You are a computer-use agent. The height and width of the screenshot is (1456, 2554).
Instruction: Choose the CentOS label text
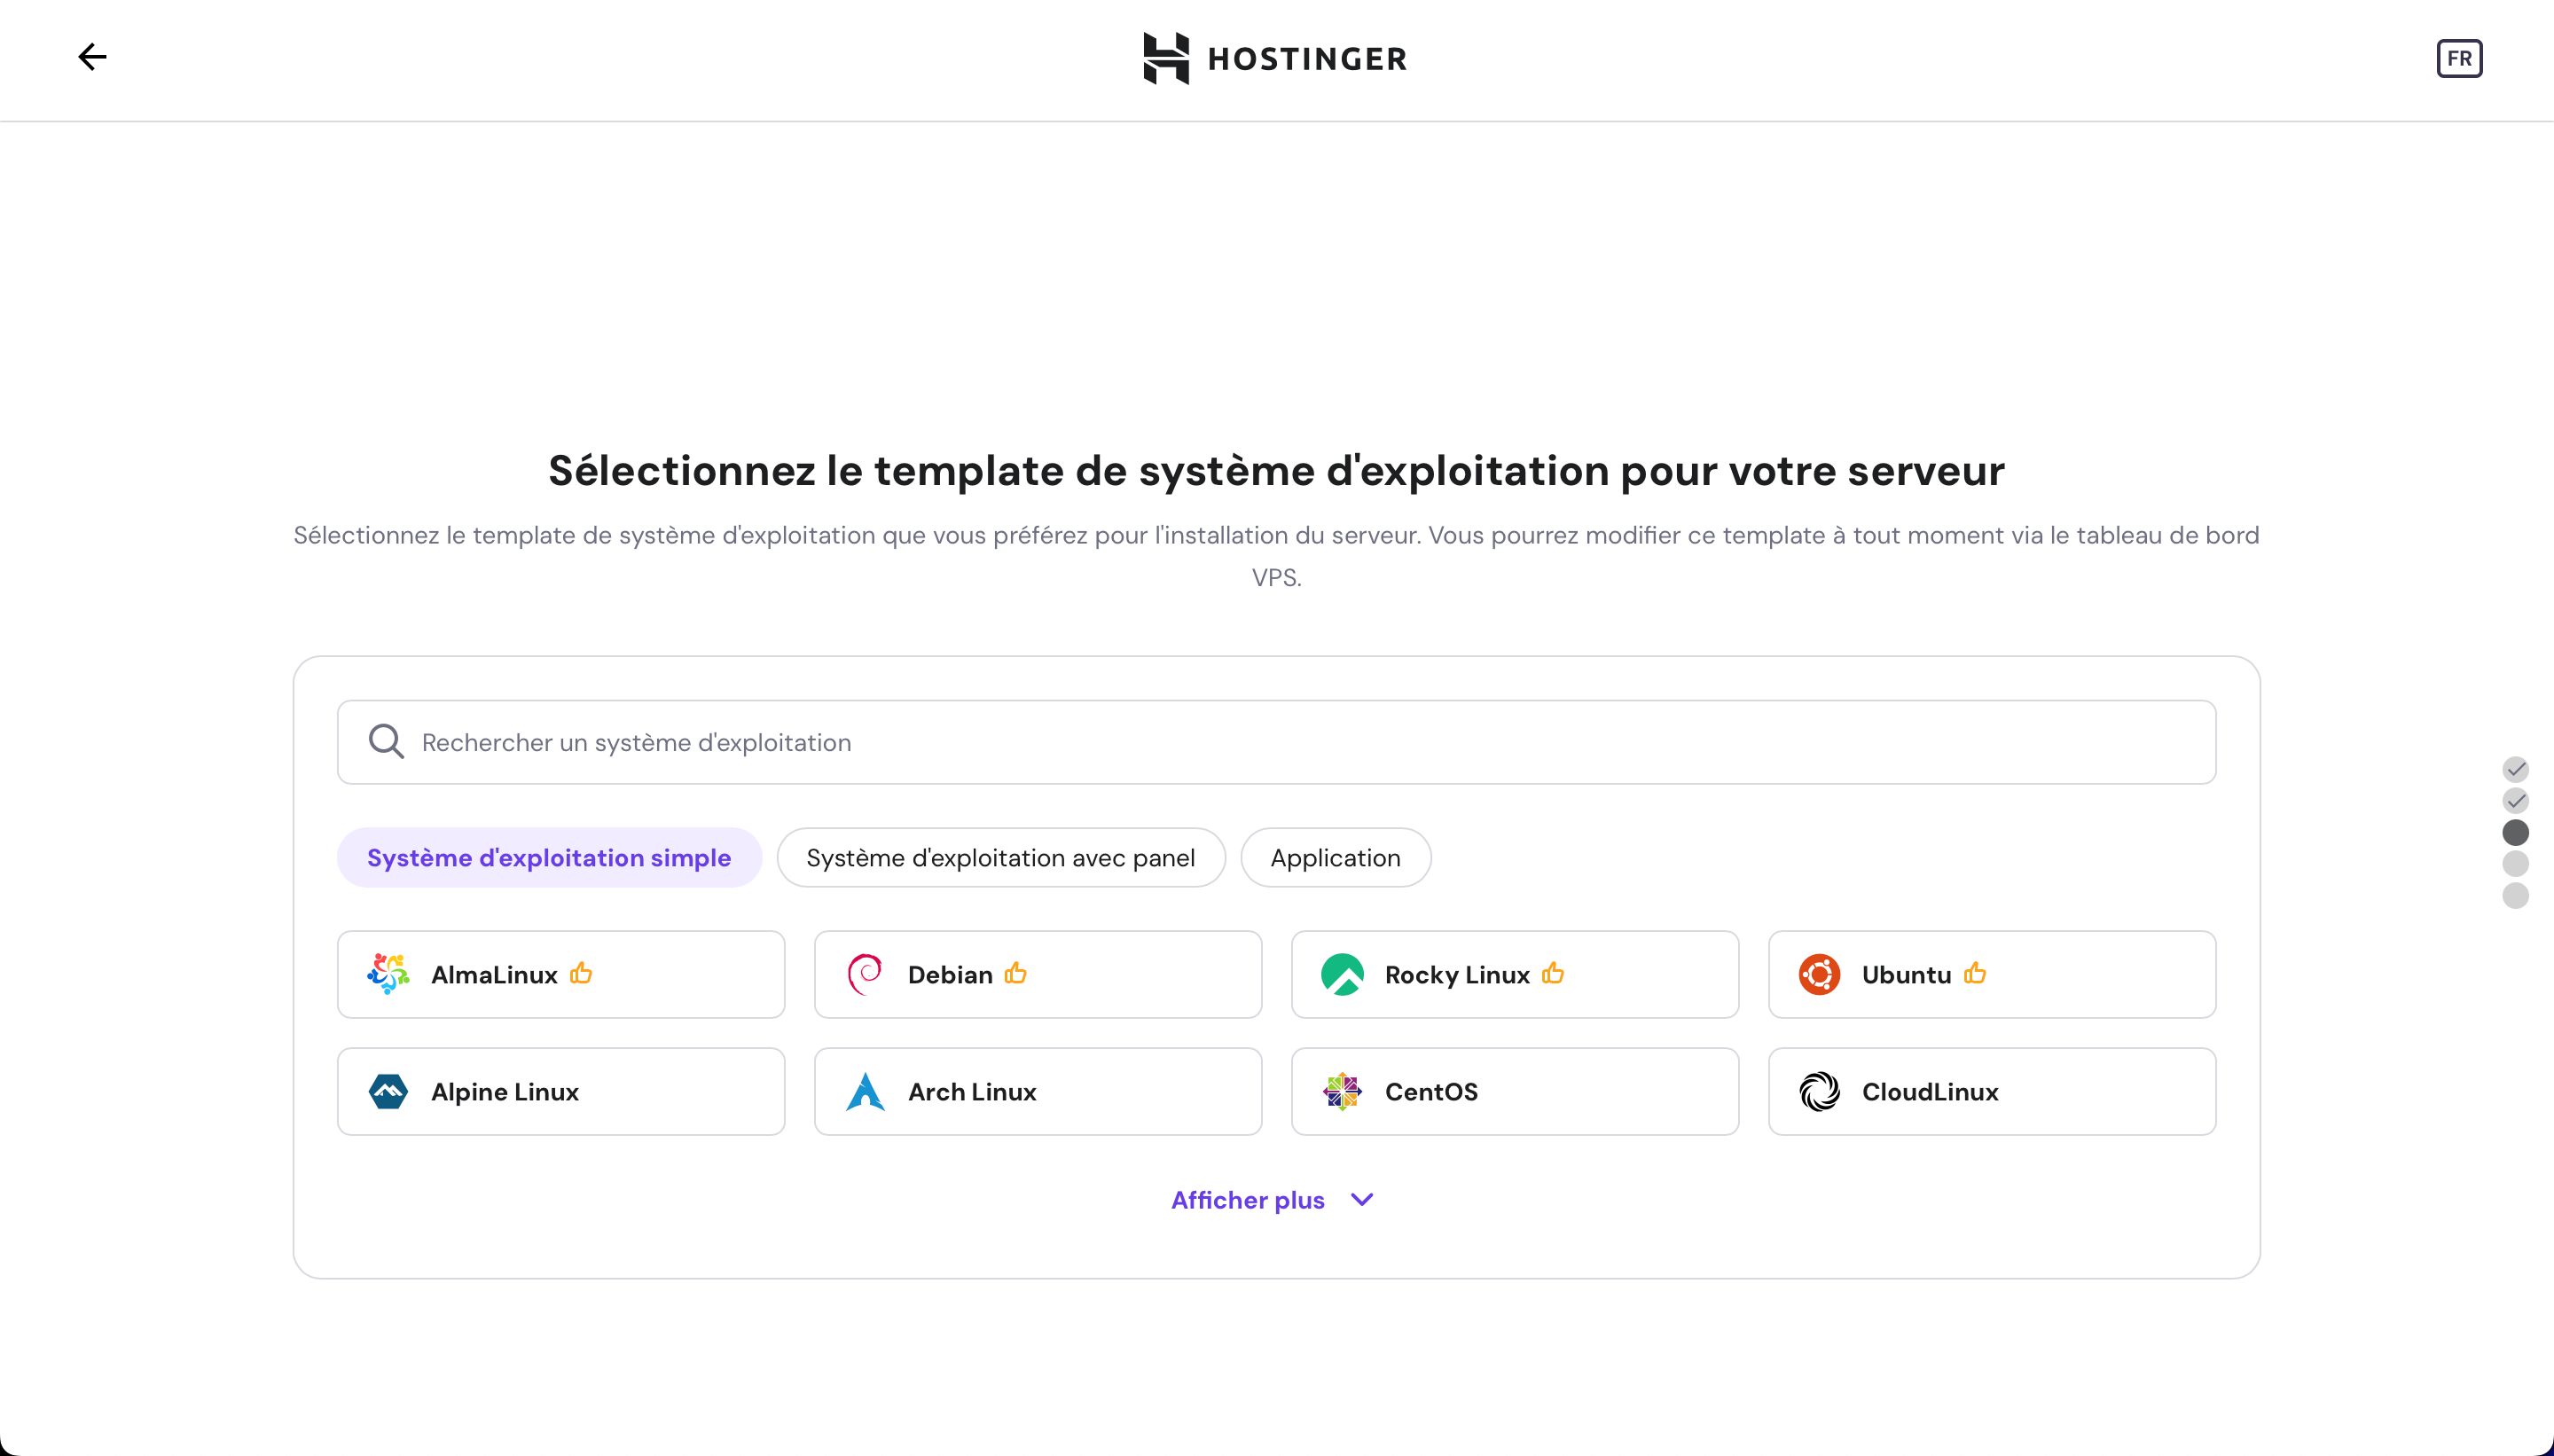1431,1092
